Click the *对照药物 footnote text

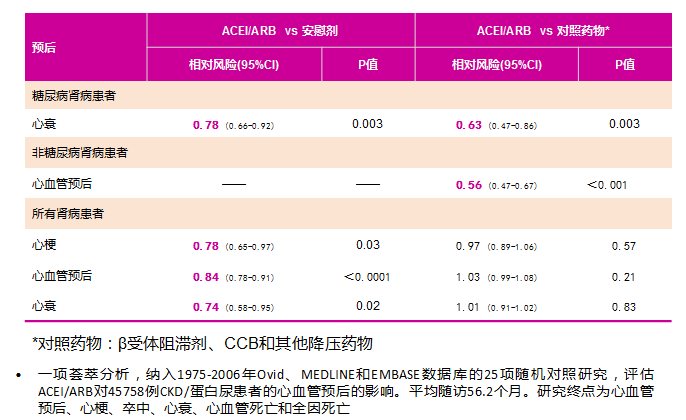202,343
